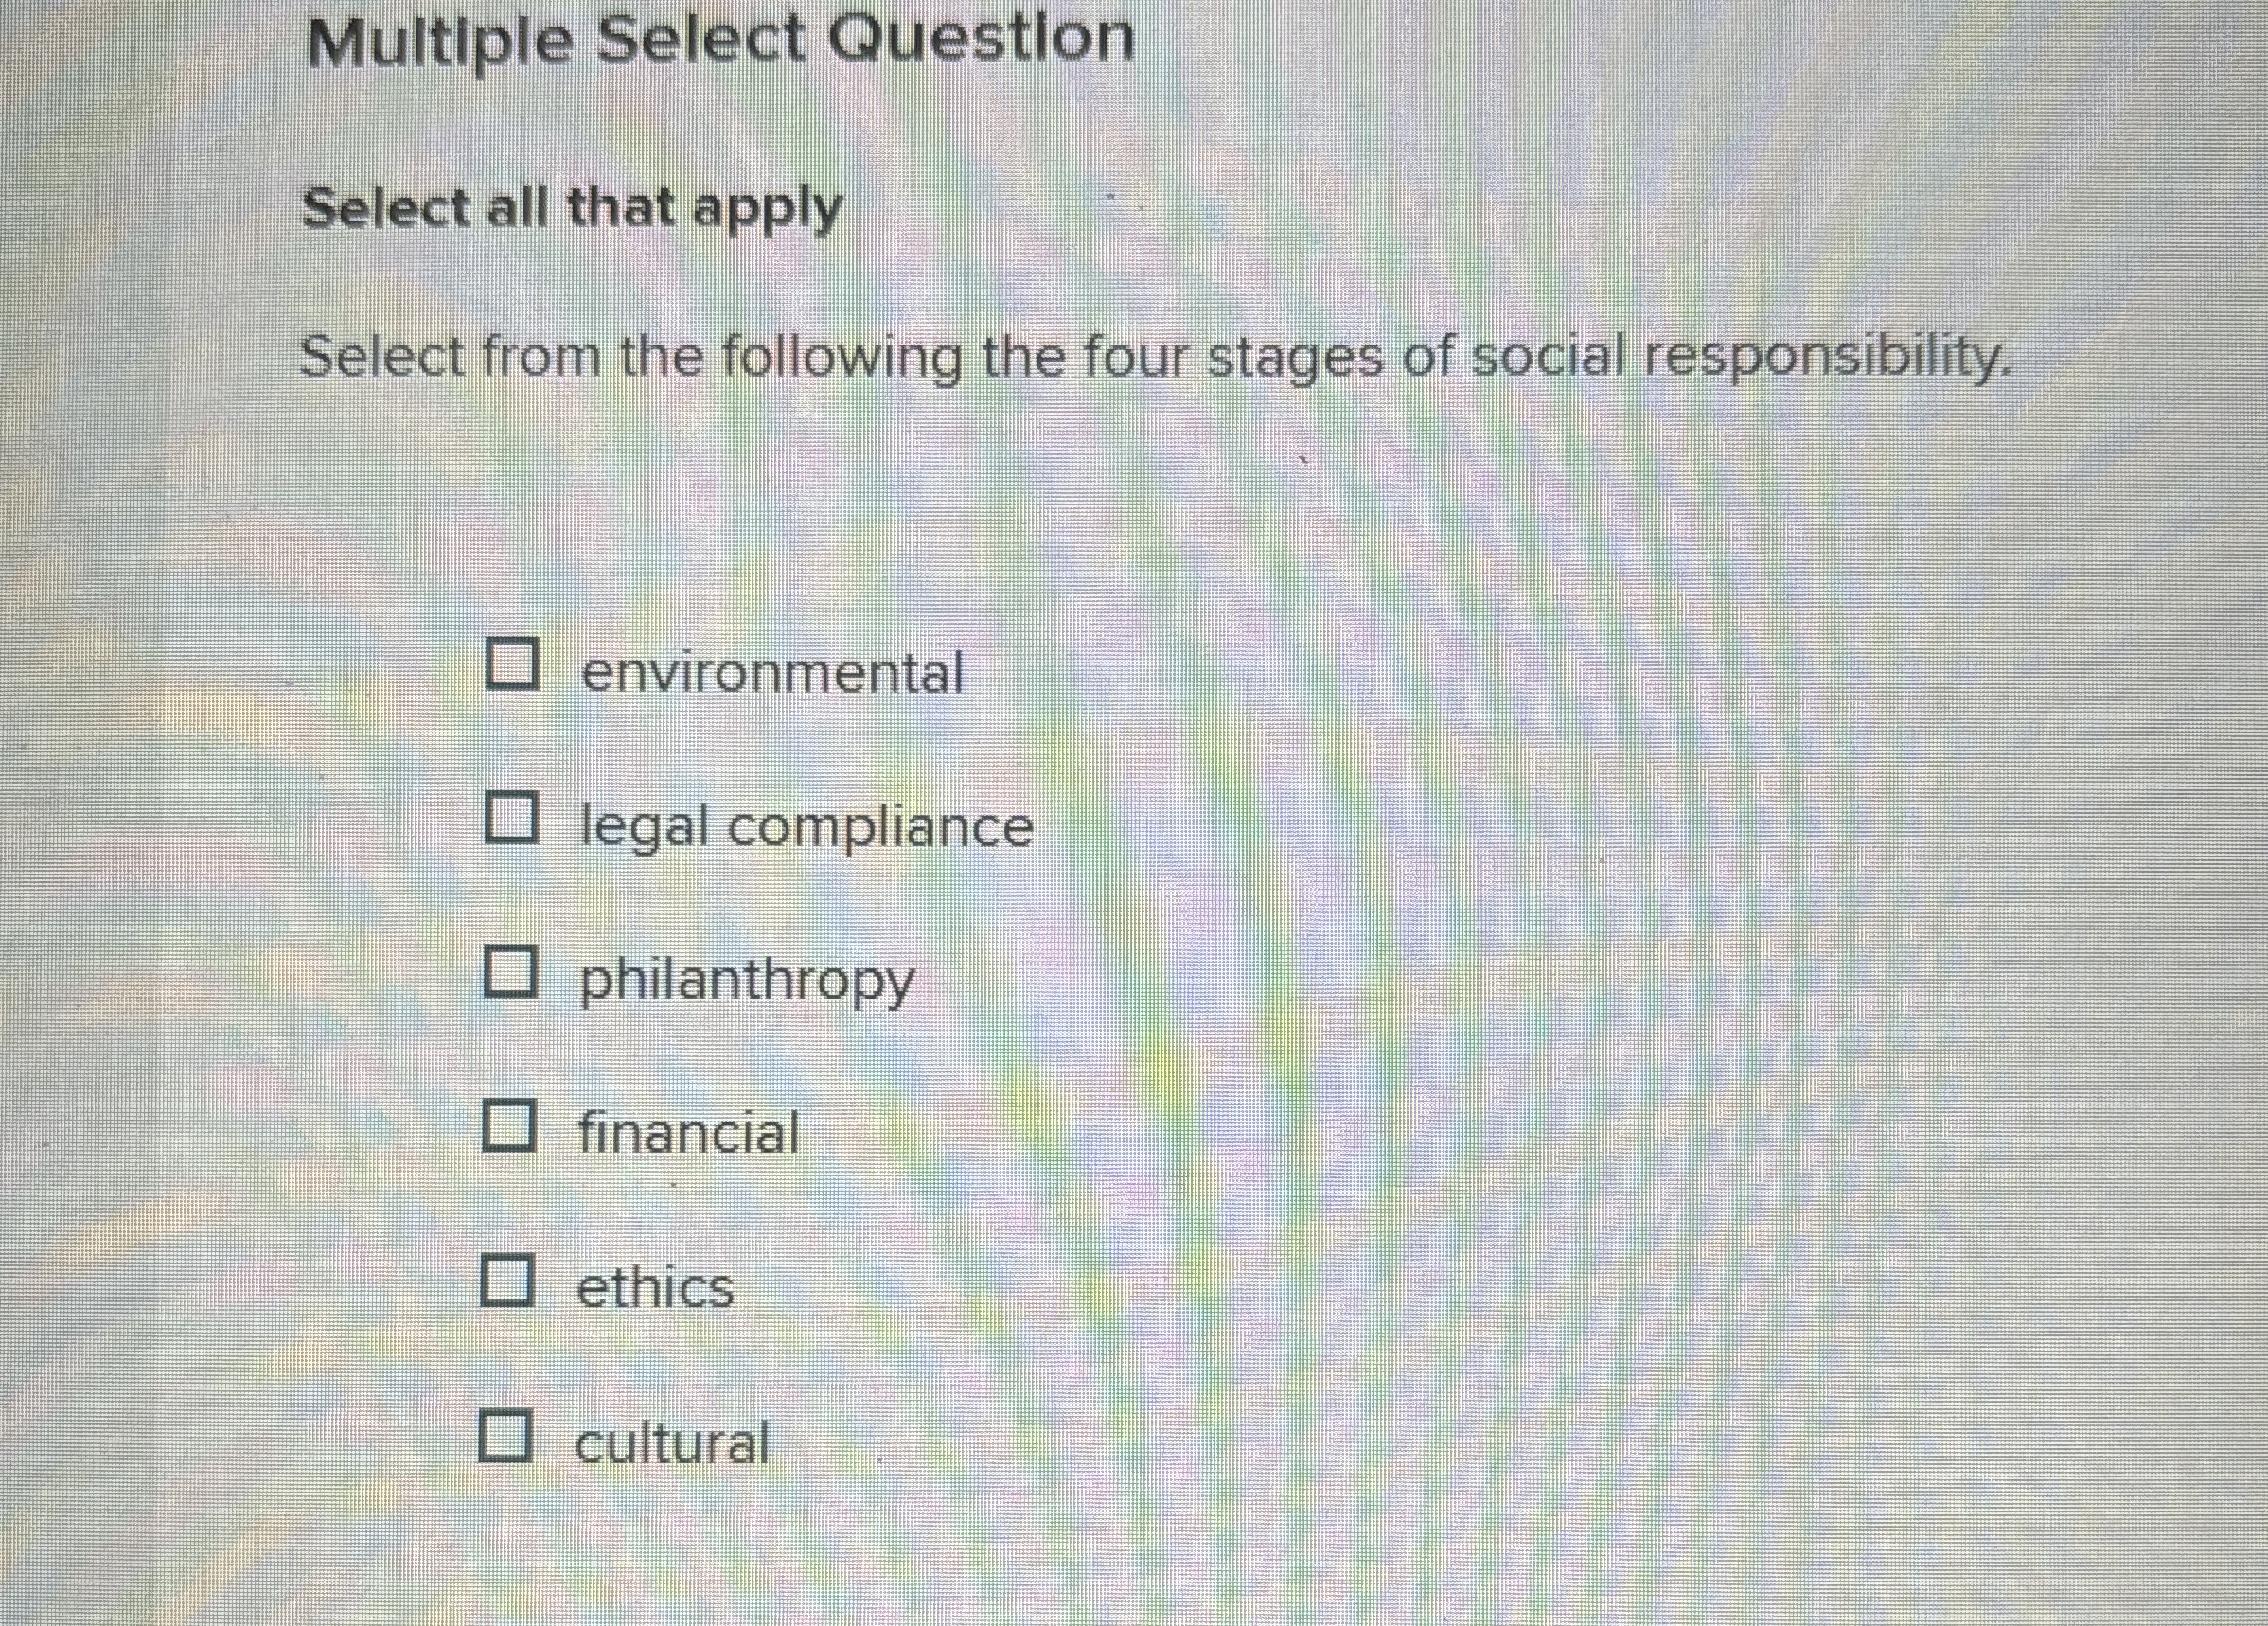
Task: Click the legal compliance label text
Action: point(805,825)
